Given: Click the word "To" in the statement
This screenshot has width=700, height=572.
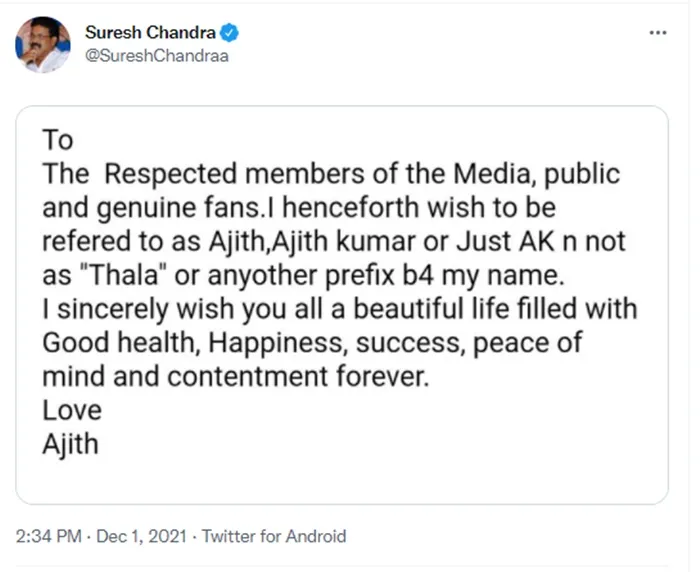Looking at the screenshot, I should (58, 139).
